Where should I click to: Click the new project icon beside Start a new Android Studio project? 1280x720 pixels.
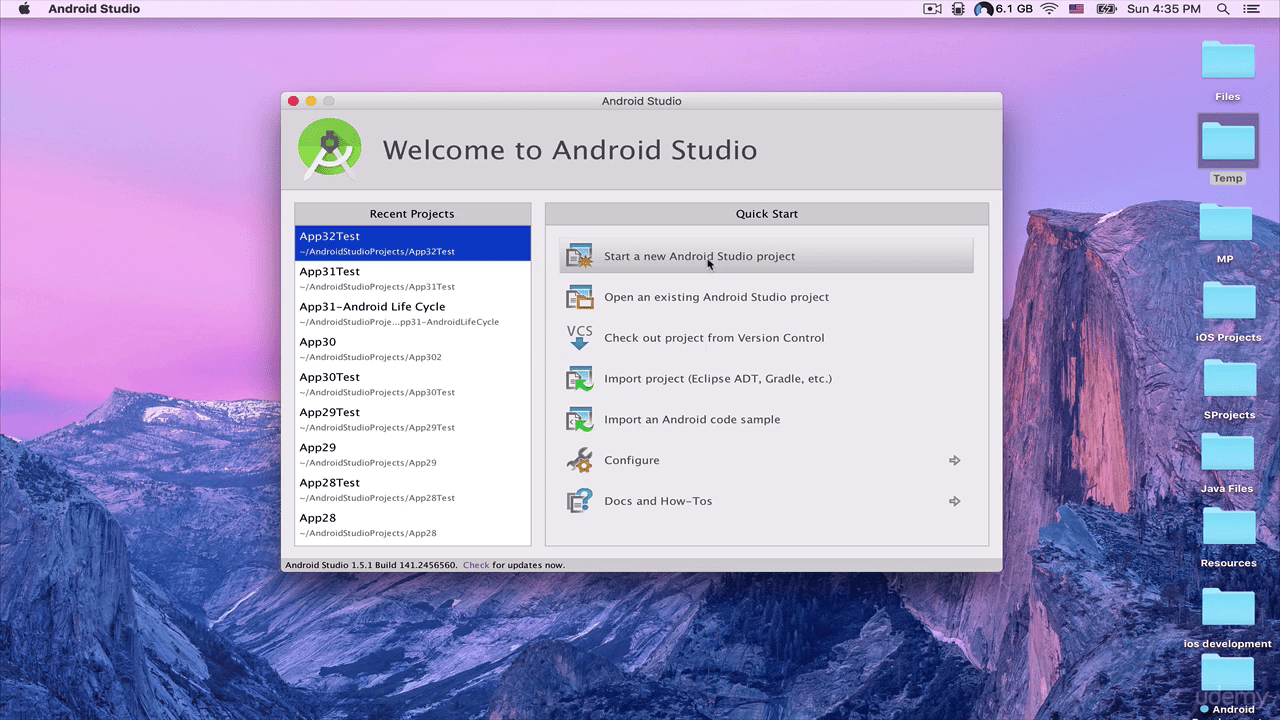click(579, 256)
